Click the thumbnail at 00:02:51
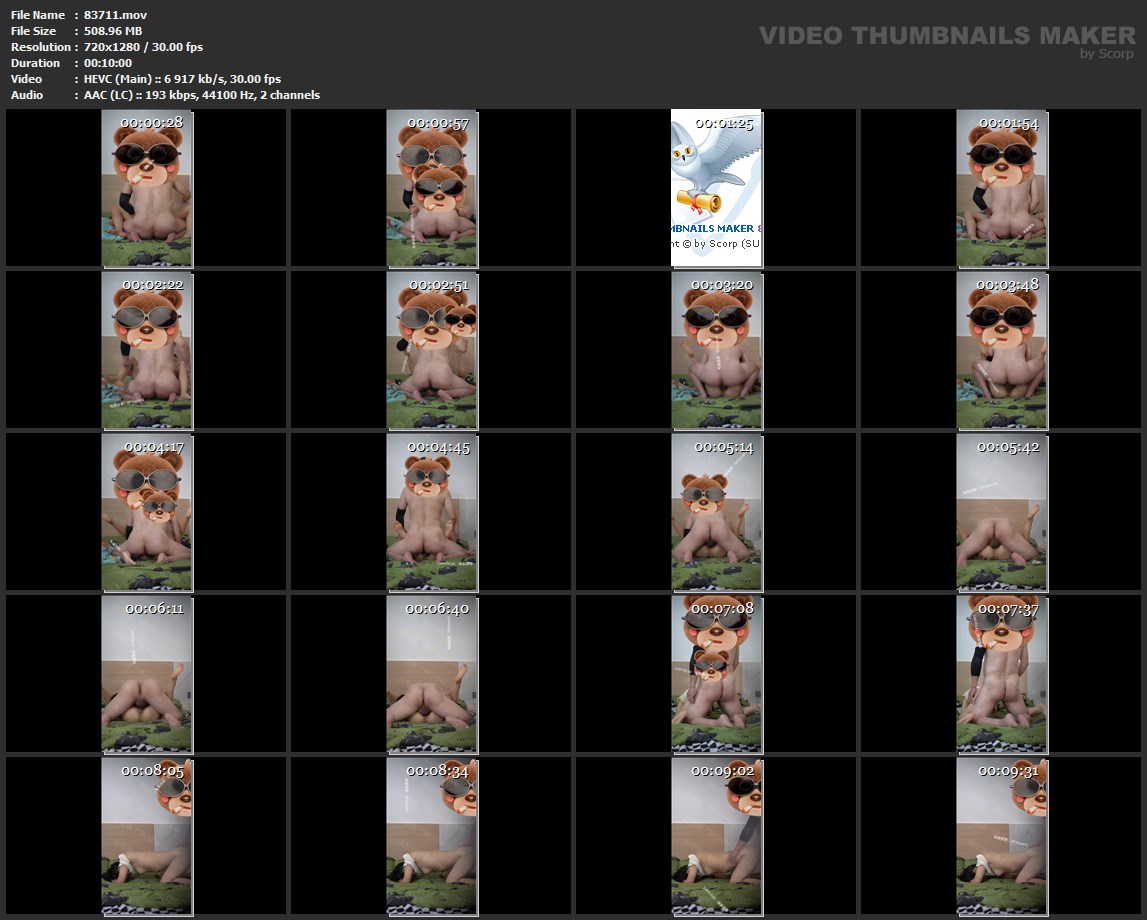 point(432,350)
